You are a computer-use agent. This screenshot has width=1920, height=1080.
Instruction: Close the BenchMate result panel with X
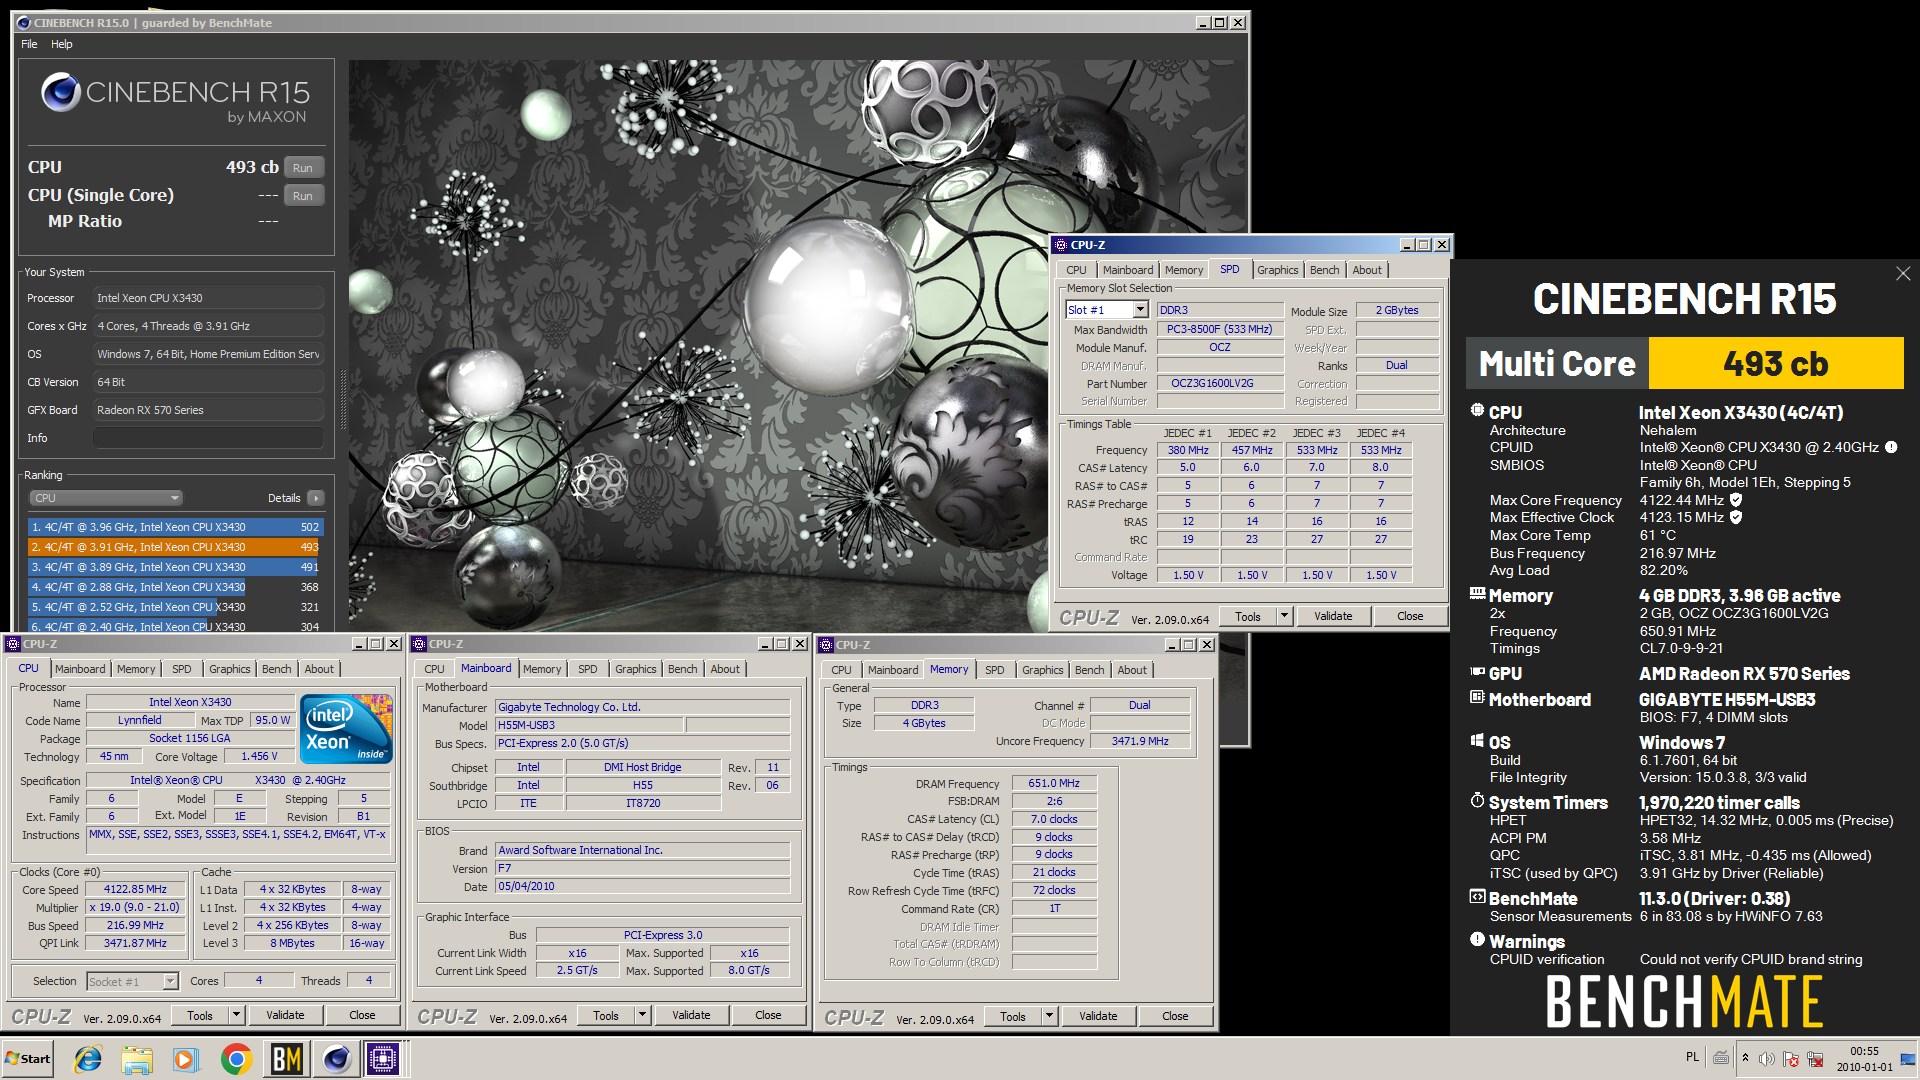pos(1903,273)
